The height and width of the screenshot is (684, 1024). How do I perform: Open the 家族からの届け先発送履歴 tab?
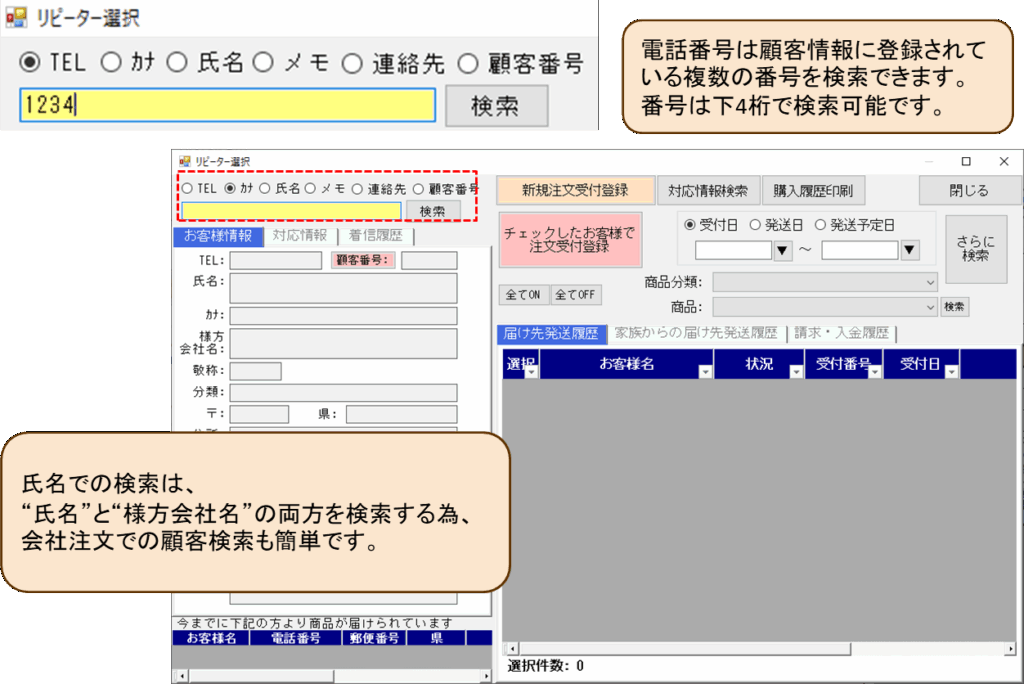point(696,333)
